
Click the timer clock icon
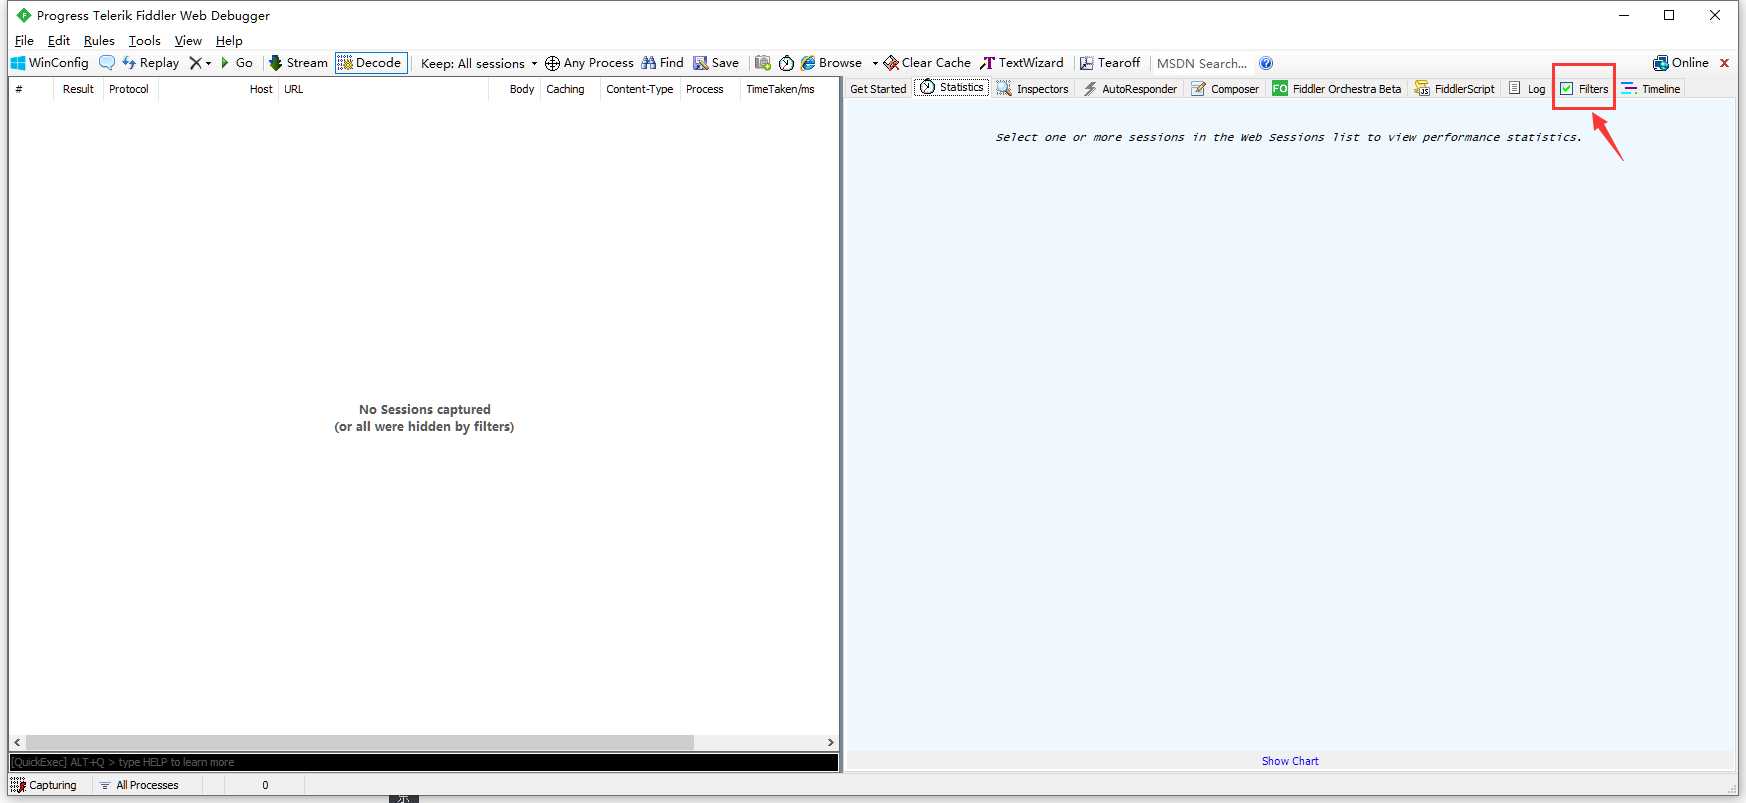pyautogui.click(x=786, y=63)
